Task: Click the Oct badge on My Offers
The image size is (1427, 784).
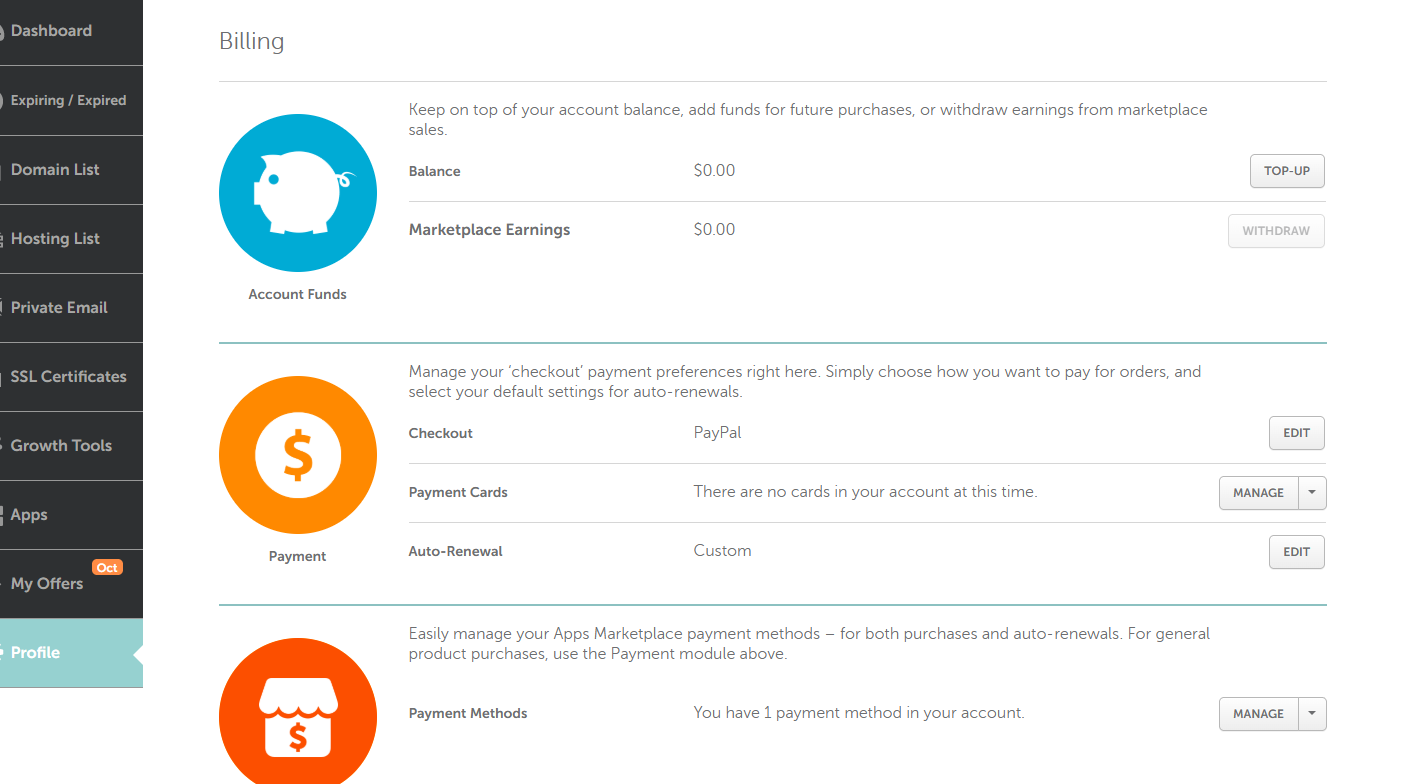Action: coord(107,567)
